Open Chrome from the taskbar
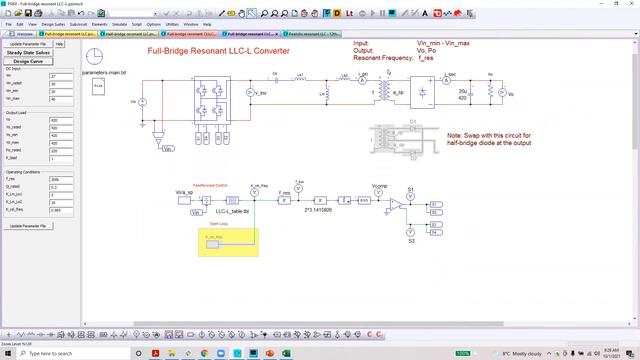 (x=204, y=353)
